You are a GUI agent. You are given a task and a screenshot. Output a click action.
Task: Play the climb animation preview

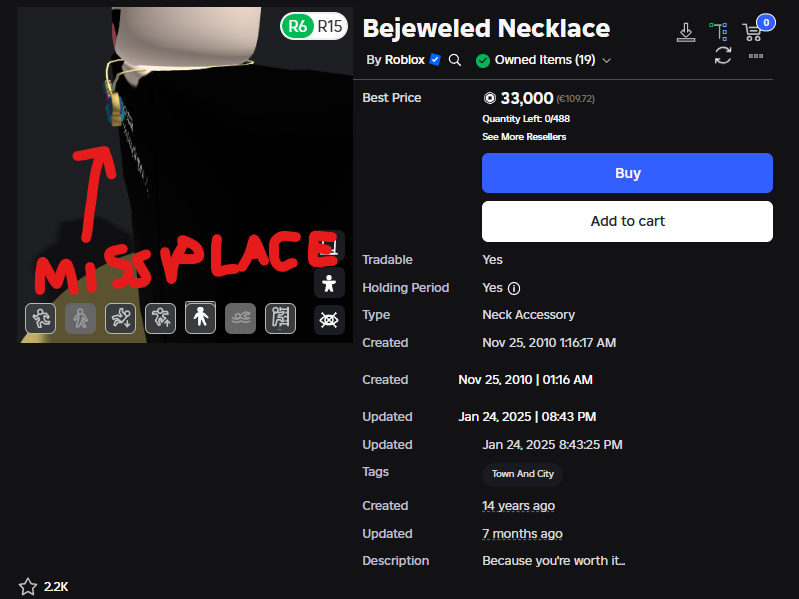tap(280, 318)
